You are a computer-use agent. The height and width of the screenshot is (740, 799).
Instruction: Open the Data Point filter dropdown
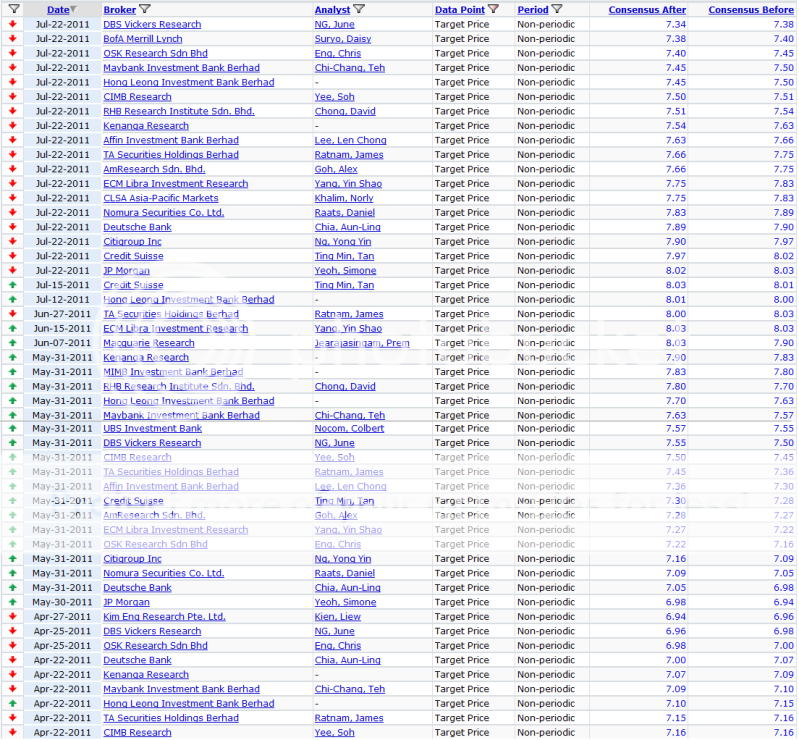493,9
